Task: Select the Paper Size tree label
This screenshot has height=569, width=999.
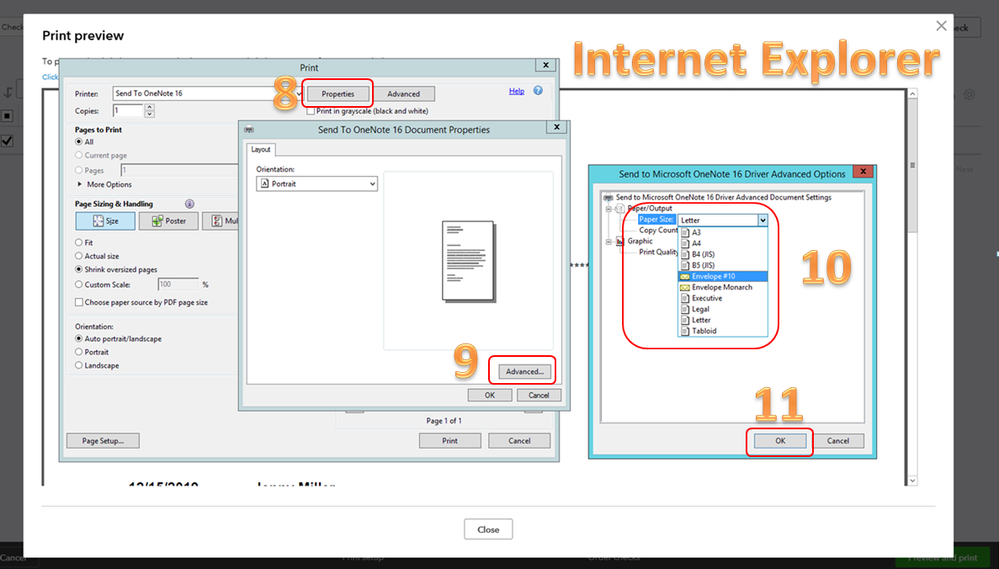Action: pos(656,219)
